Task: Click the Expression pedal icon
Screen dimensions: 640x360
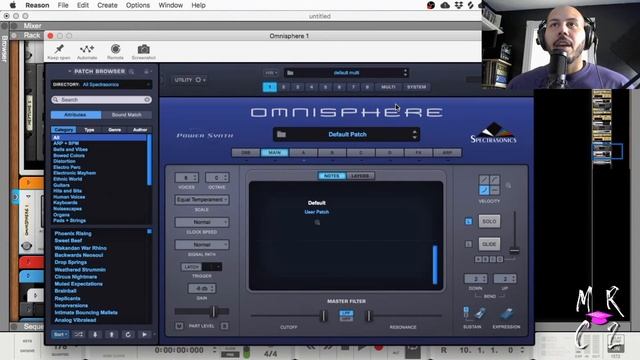Action: (506, 313)
